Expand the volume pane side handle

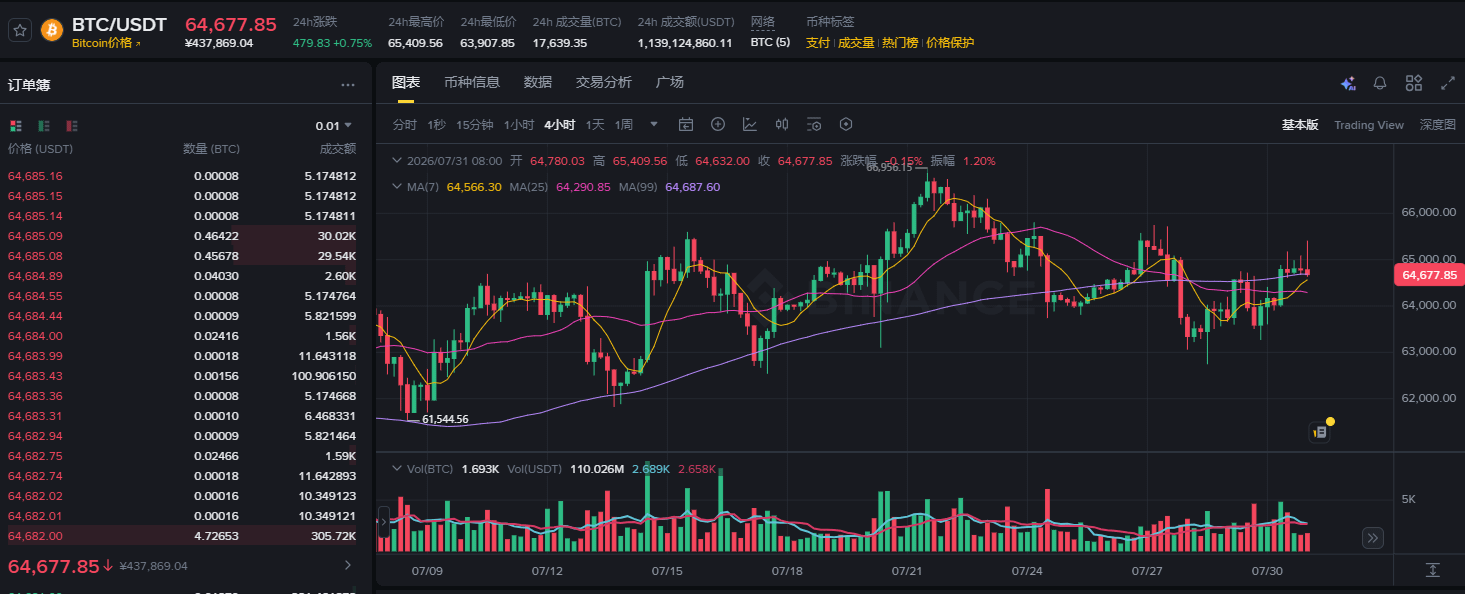point(383,520)
